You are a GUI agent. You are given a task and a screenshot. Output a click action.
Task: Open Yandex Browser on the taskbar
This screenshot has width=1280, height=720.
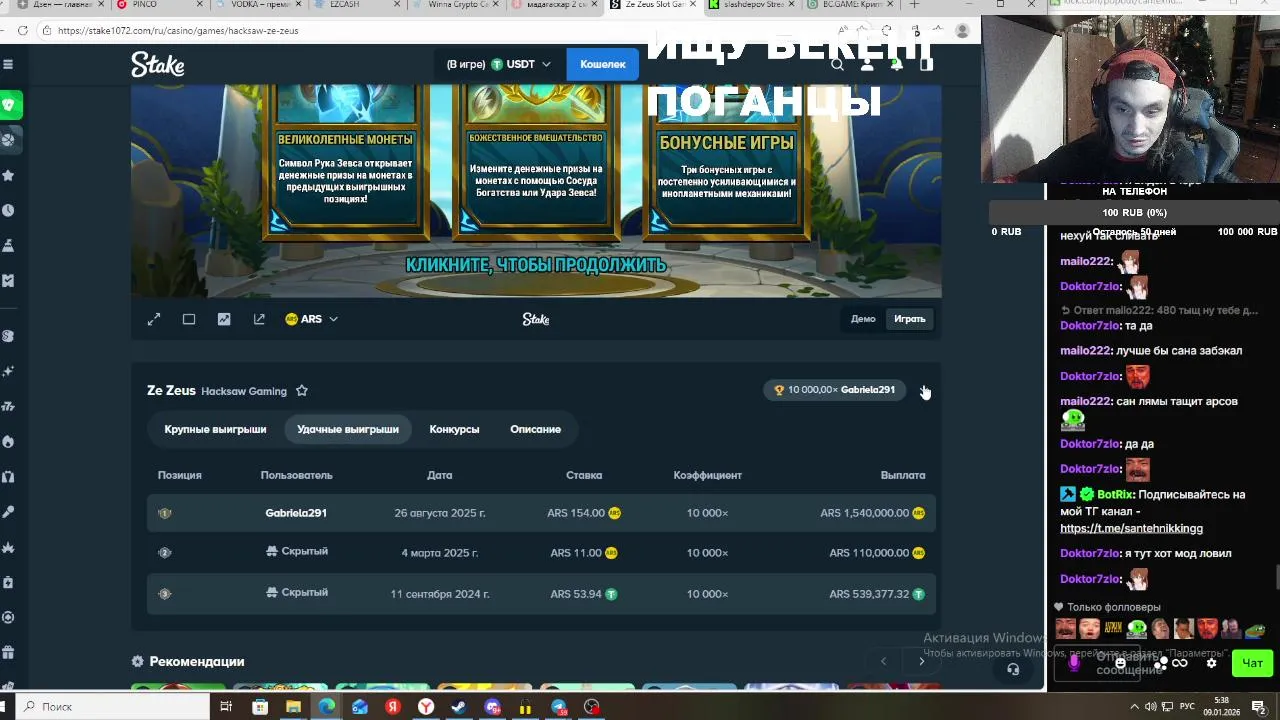pos(426,707)
